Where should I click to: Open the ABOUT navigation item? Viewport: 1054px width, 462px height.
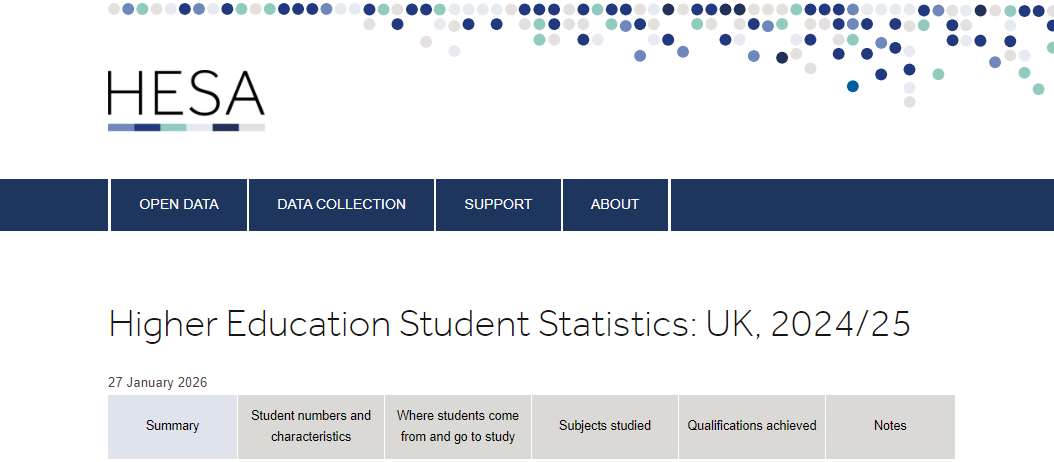(x=615, y=204)
